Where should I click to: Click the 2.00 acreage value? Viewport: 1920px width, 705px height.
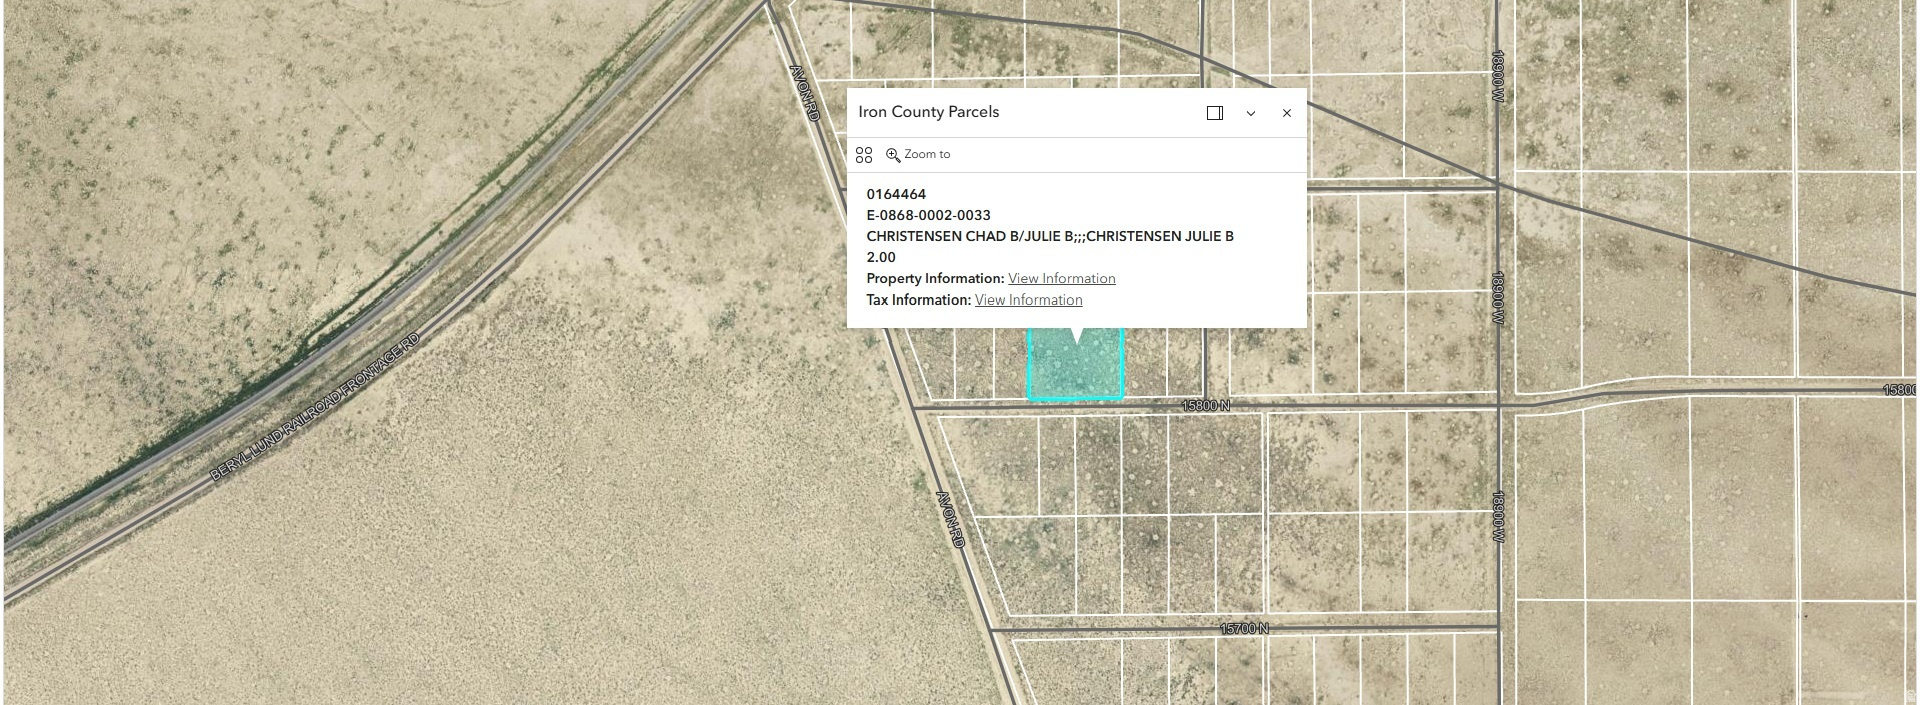click(881, 257)
